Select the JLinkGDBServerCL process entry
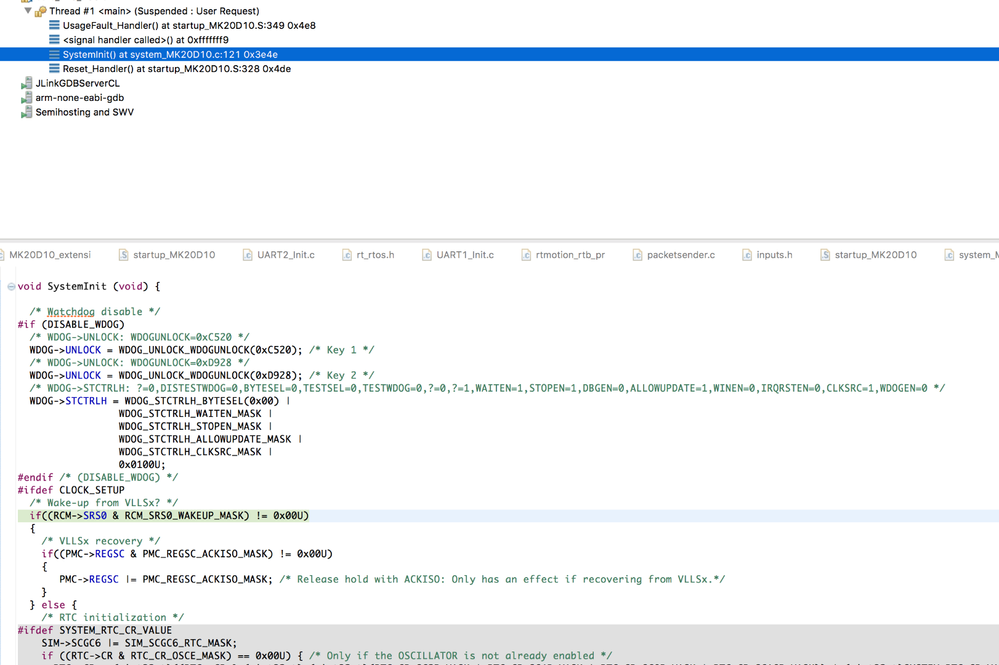 77,83
